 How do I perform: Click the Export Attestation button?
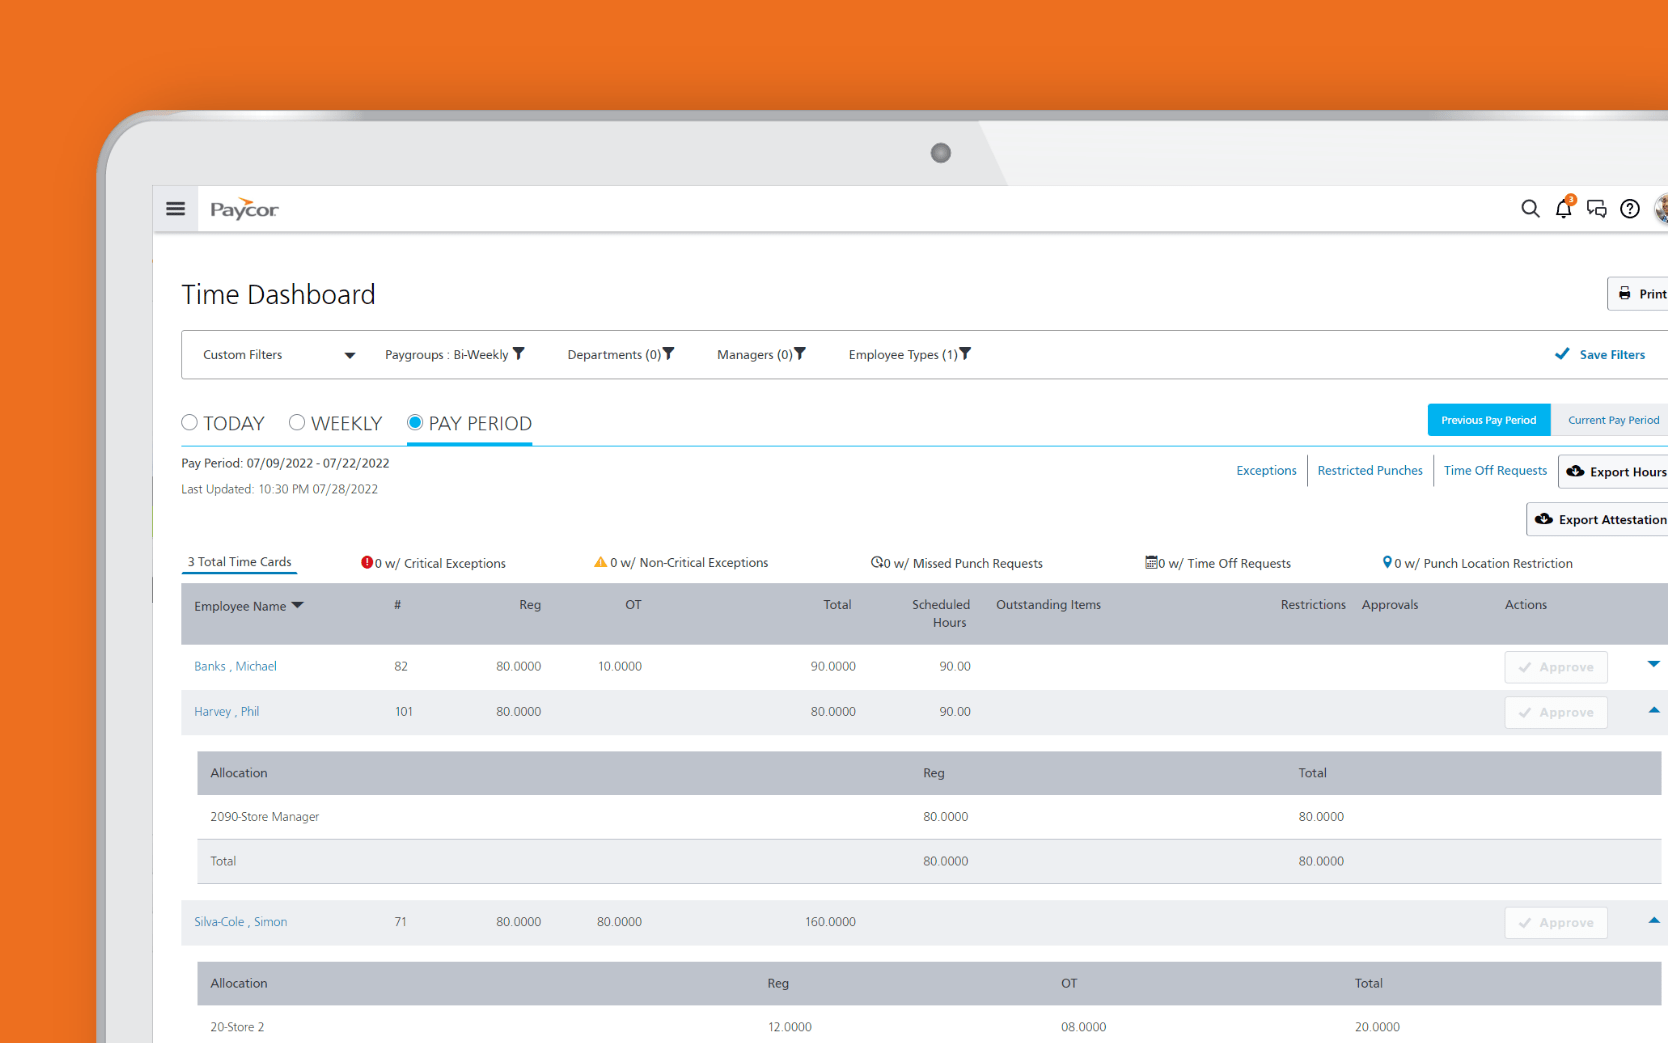coord(1598,519)
